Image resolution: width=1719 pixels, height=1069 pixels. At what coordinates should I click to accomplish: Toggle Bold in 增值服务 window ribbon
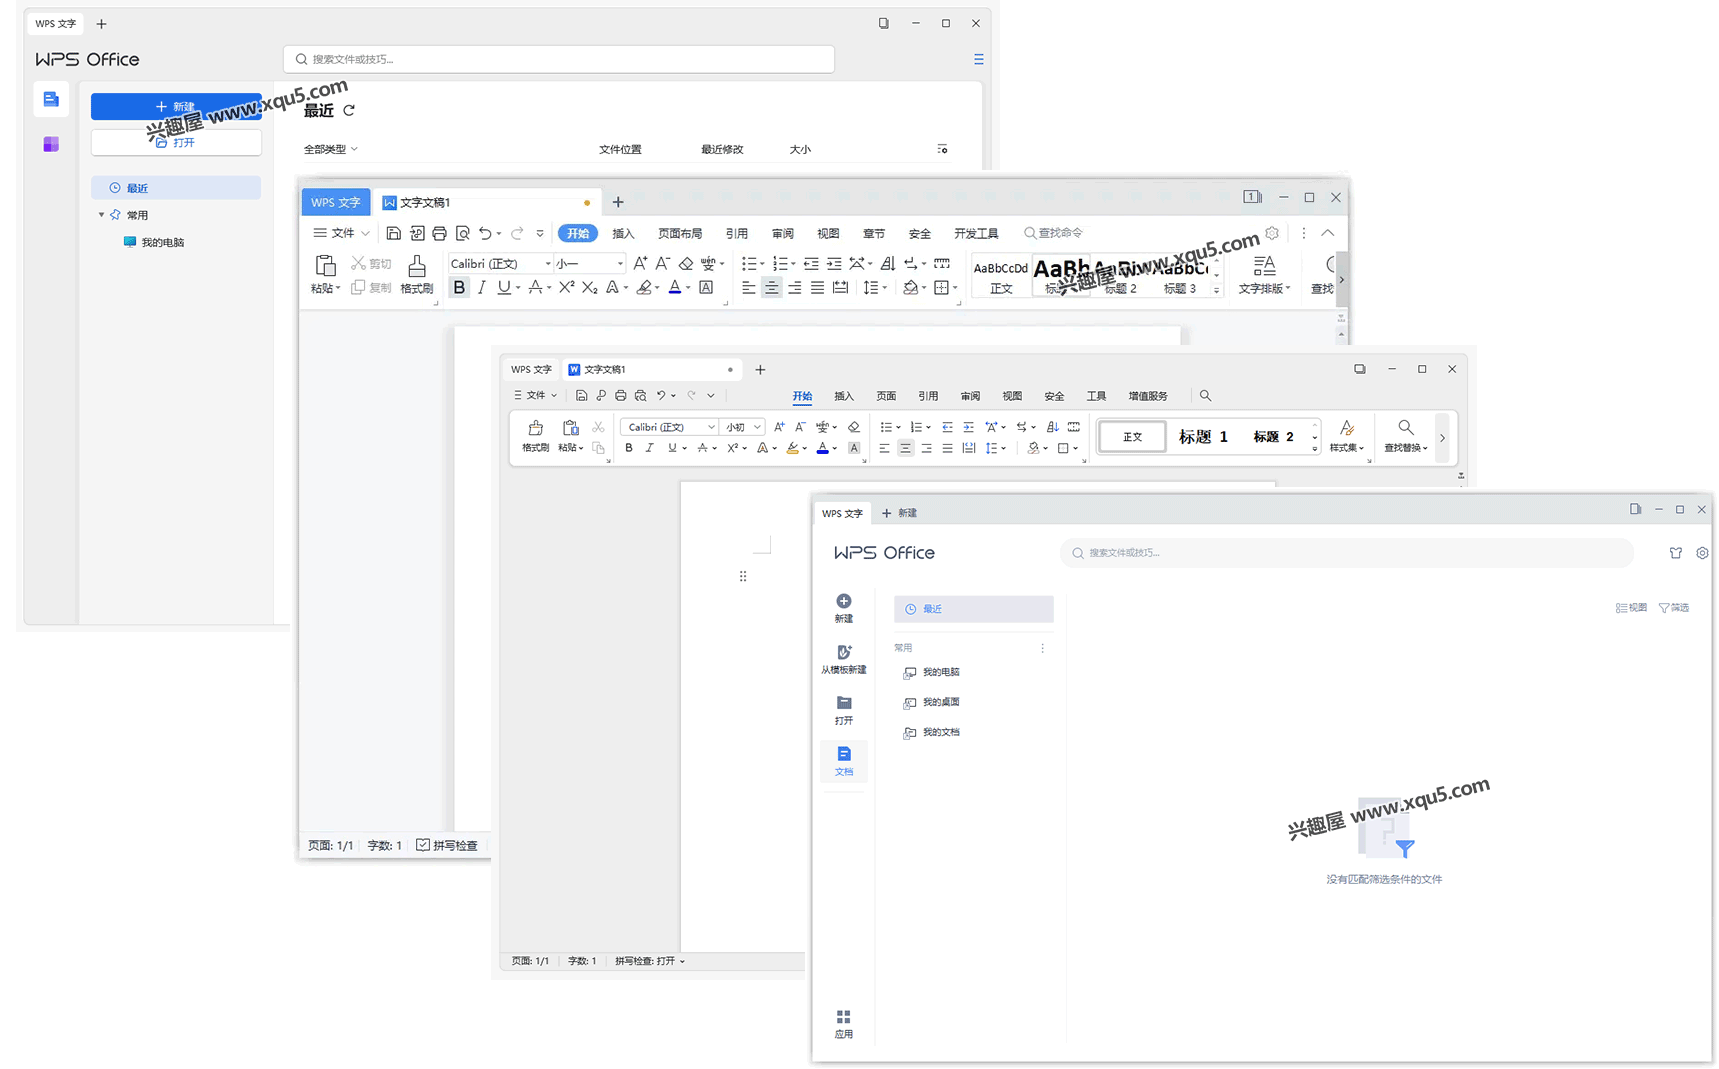click(629, 448)
